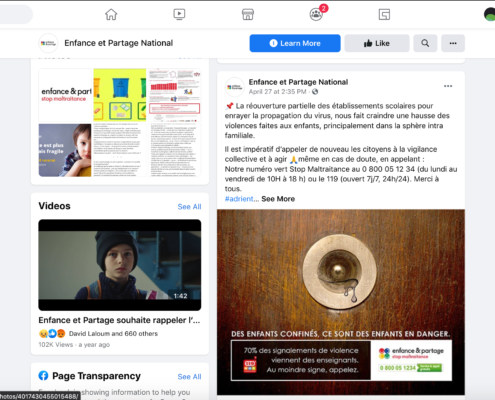Open the red infographic document photo
495x400 pixels.
(x=175, y=95)
